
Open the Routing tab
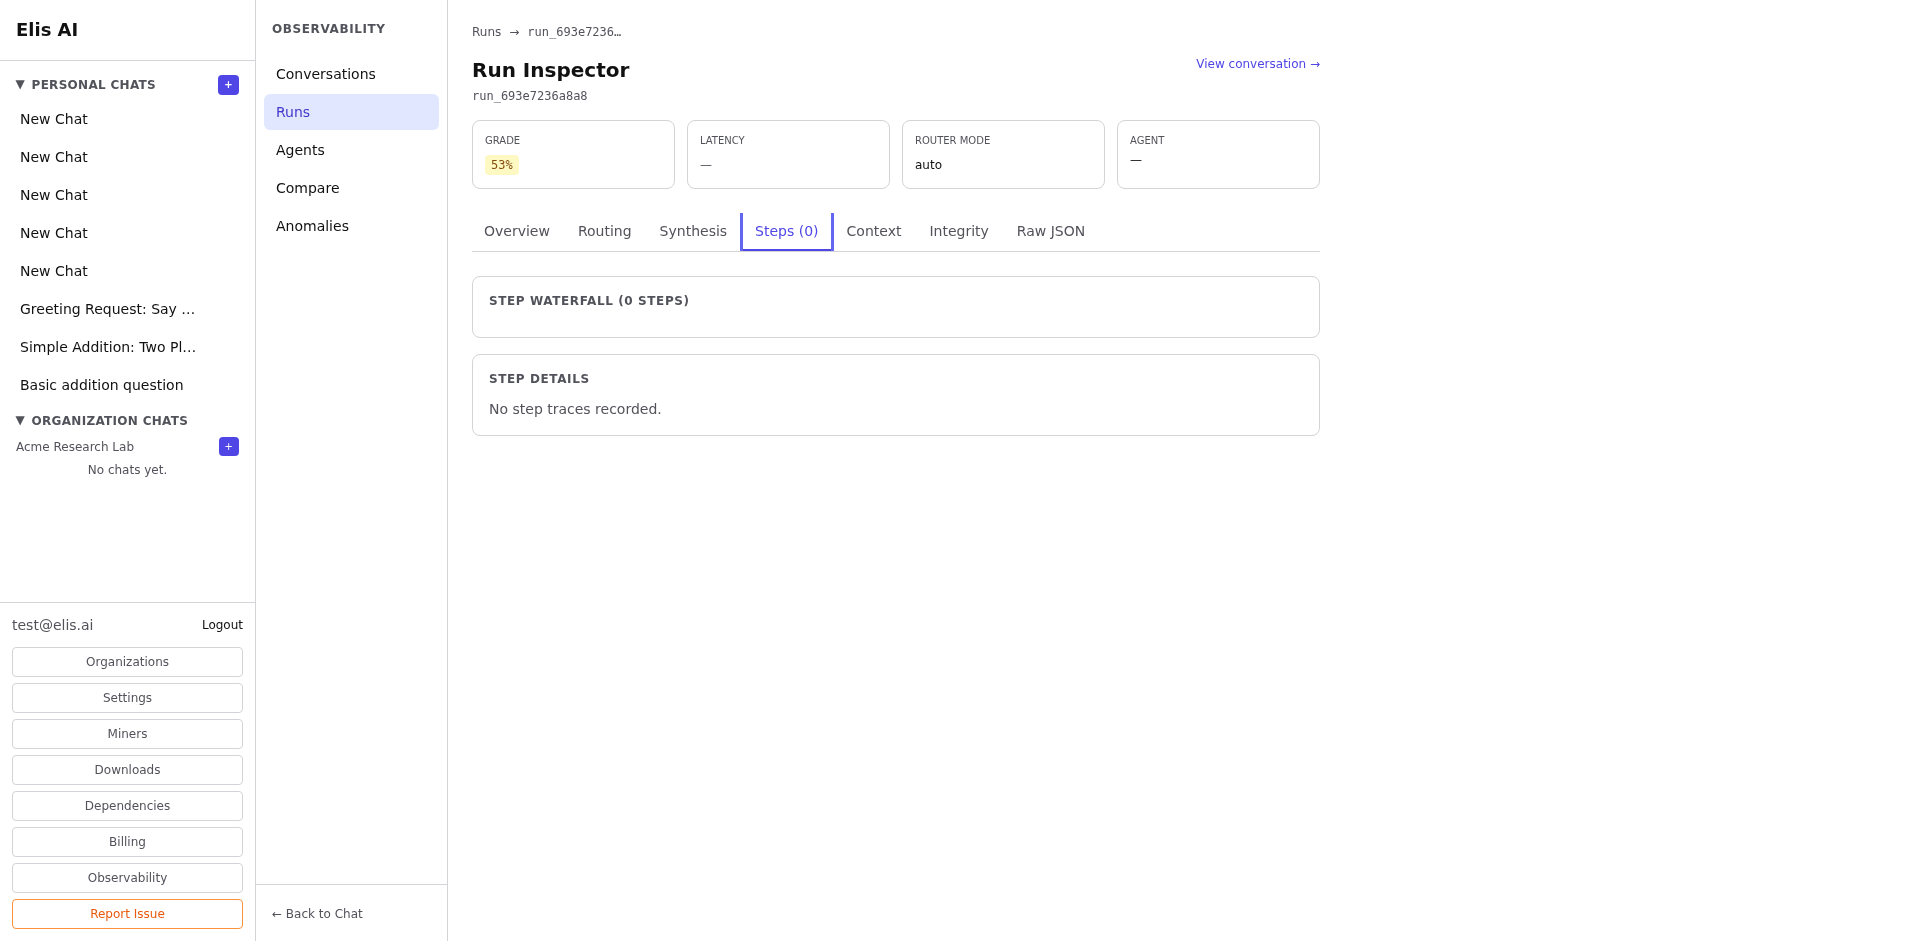[604, 231]
